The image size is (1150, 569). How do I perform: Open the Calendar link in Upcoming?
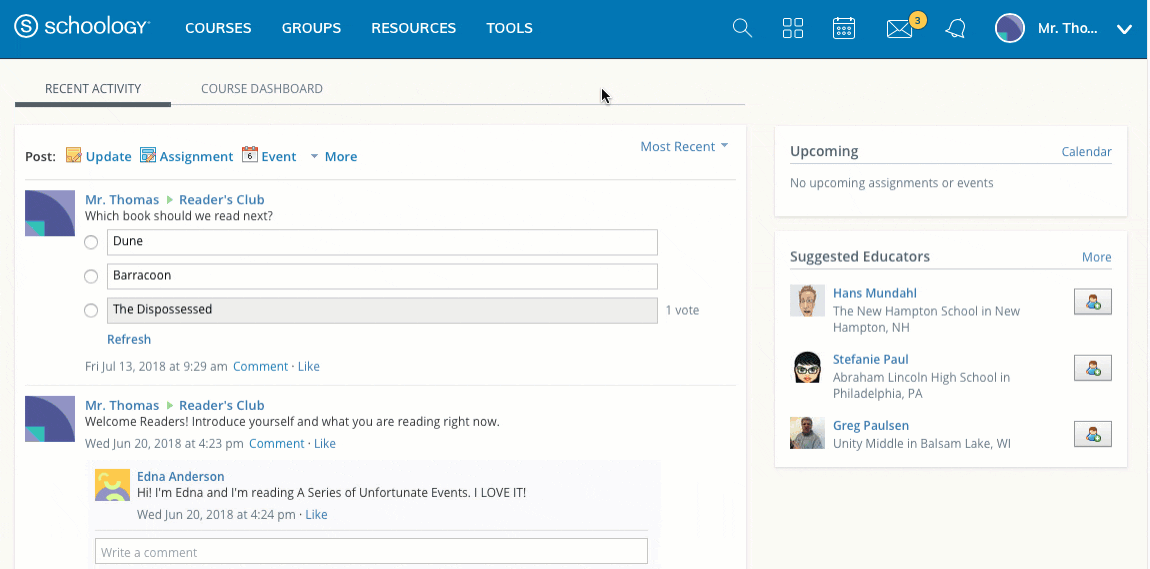(x=1086, y=152)
